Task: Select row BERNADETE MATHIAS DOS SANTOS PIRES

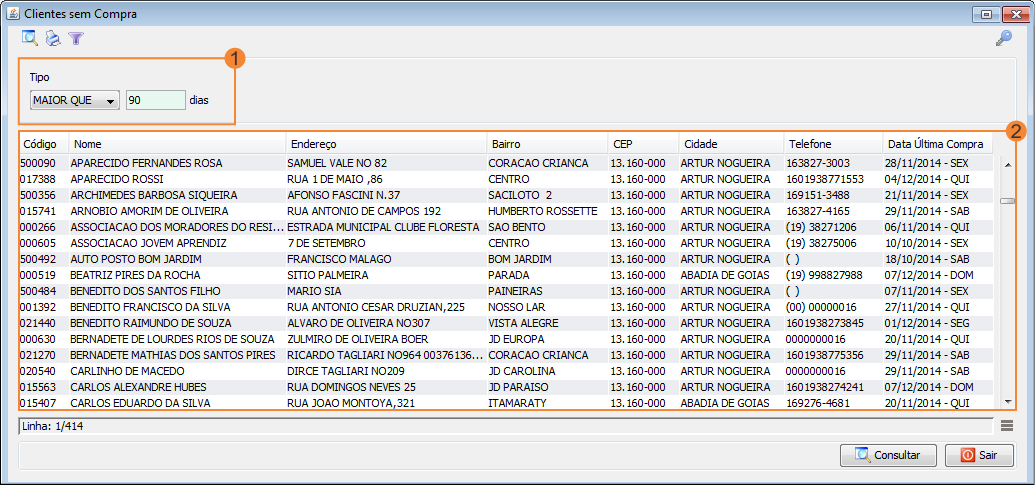Action: click(x=506, y=354)
